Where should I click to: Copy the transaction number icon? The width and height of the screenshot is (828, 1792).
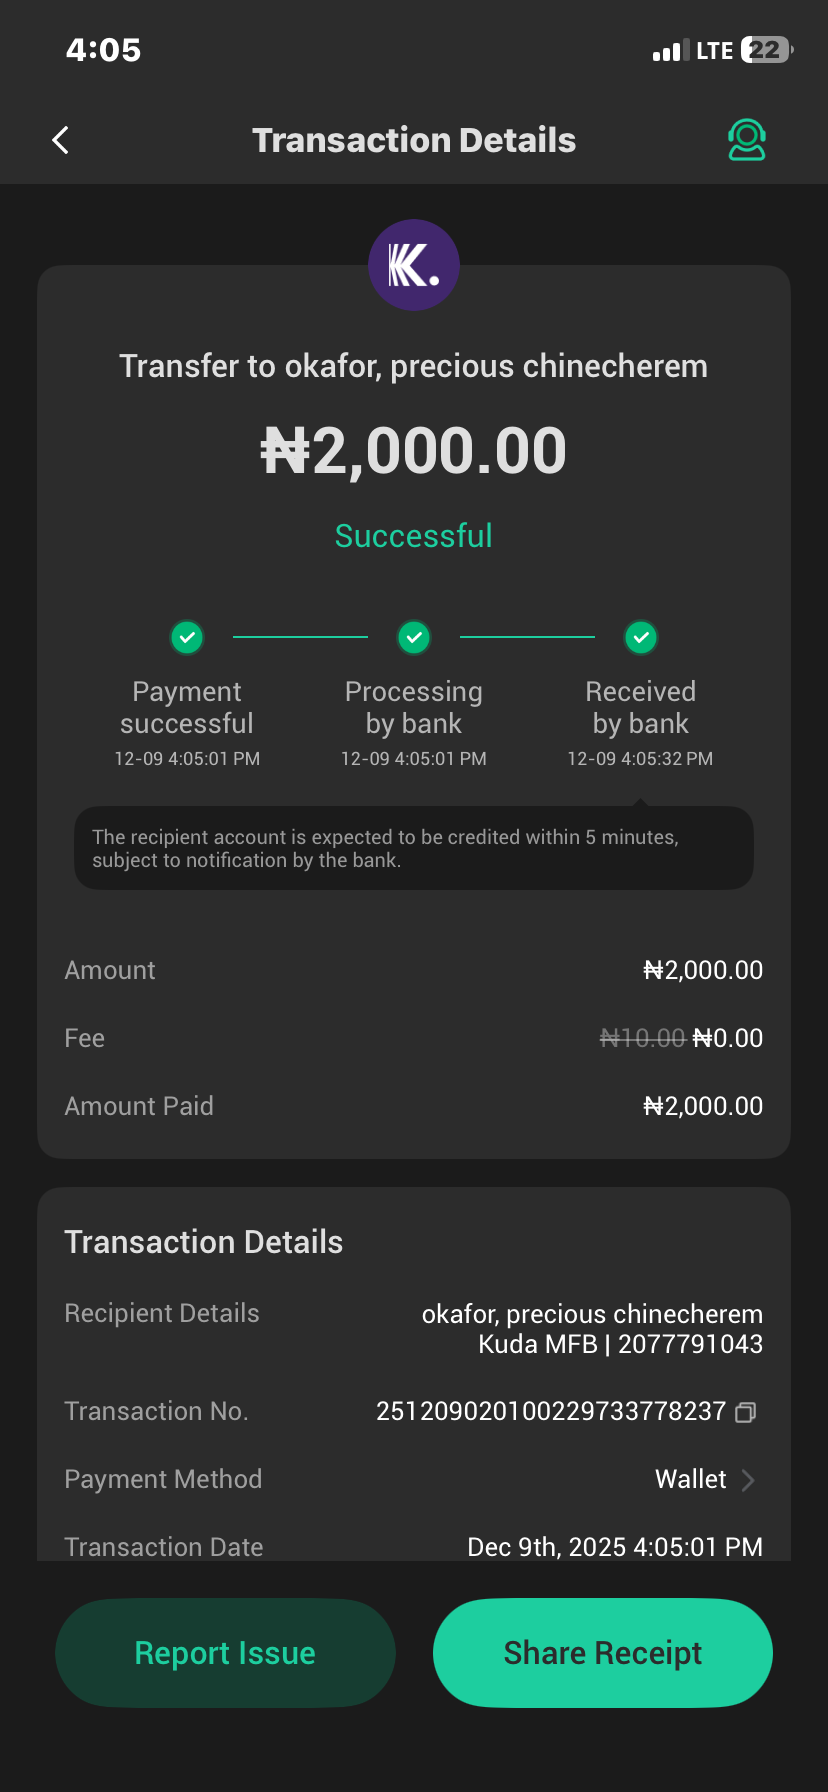point(745,1412)
